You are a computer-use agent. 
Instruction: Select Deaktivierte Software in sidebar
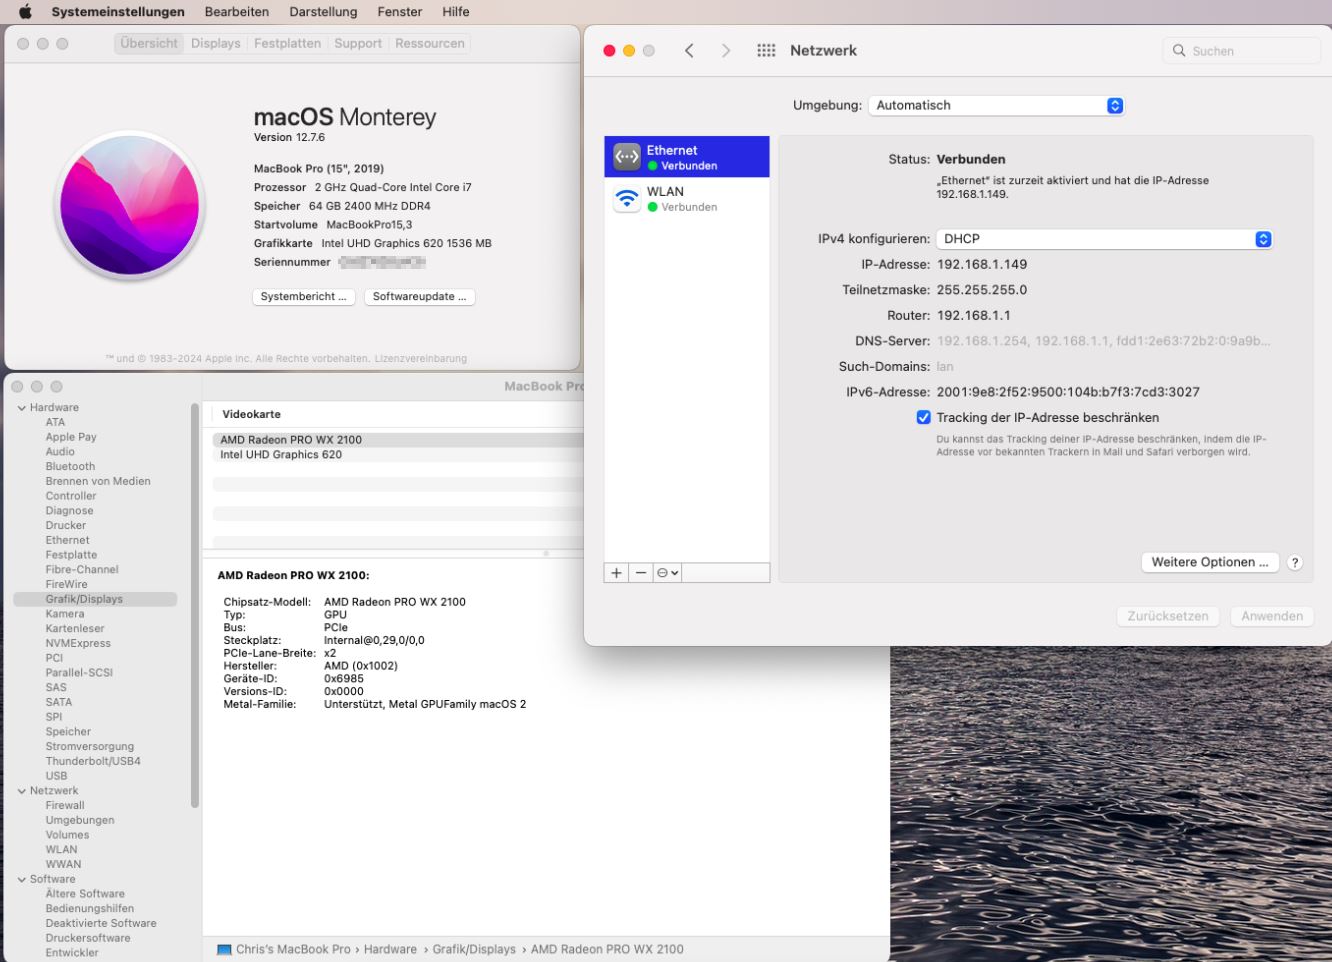point(101,924)
